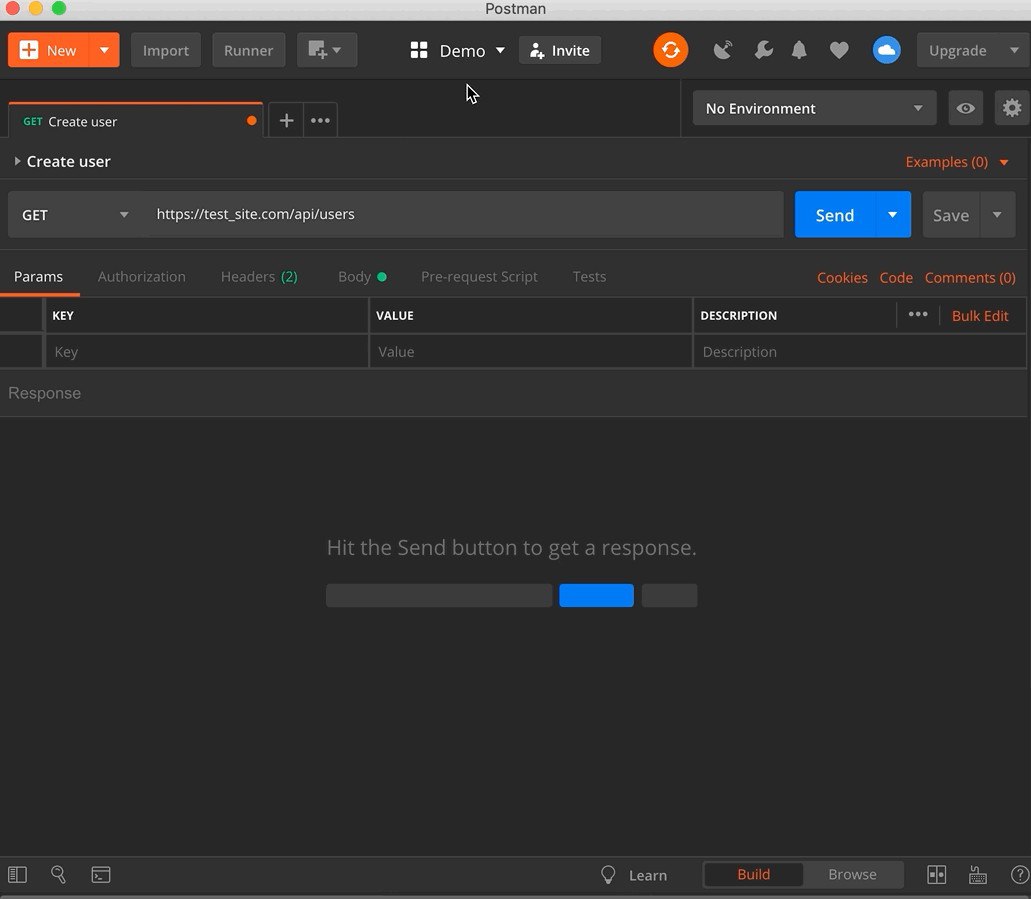The height and width of the screenshot is (899, 1031).
Task: Open the Code link
Action: click(896, 278)
